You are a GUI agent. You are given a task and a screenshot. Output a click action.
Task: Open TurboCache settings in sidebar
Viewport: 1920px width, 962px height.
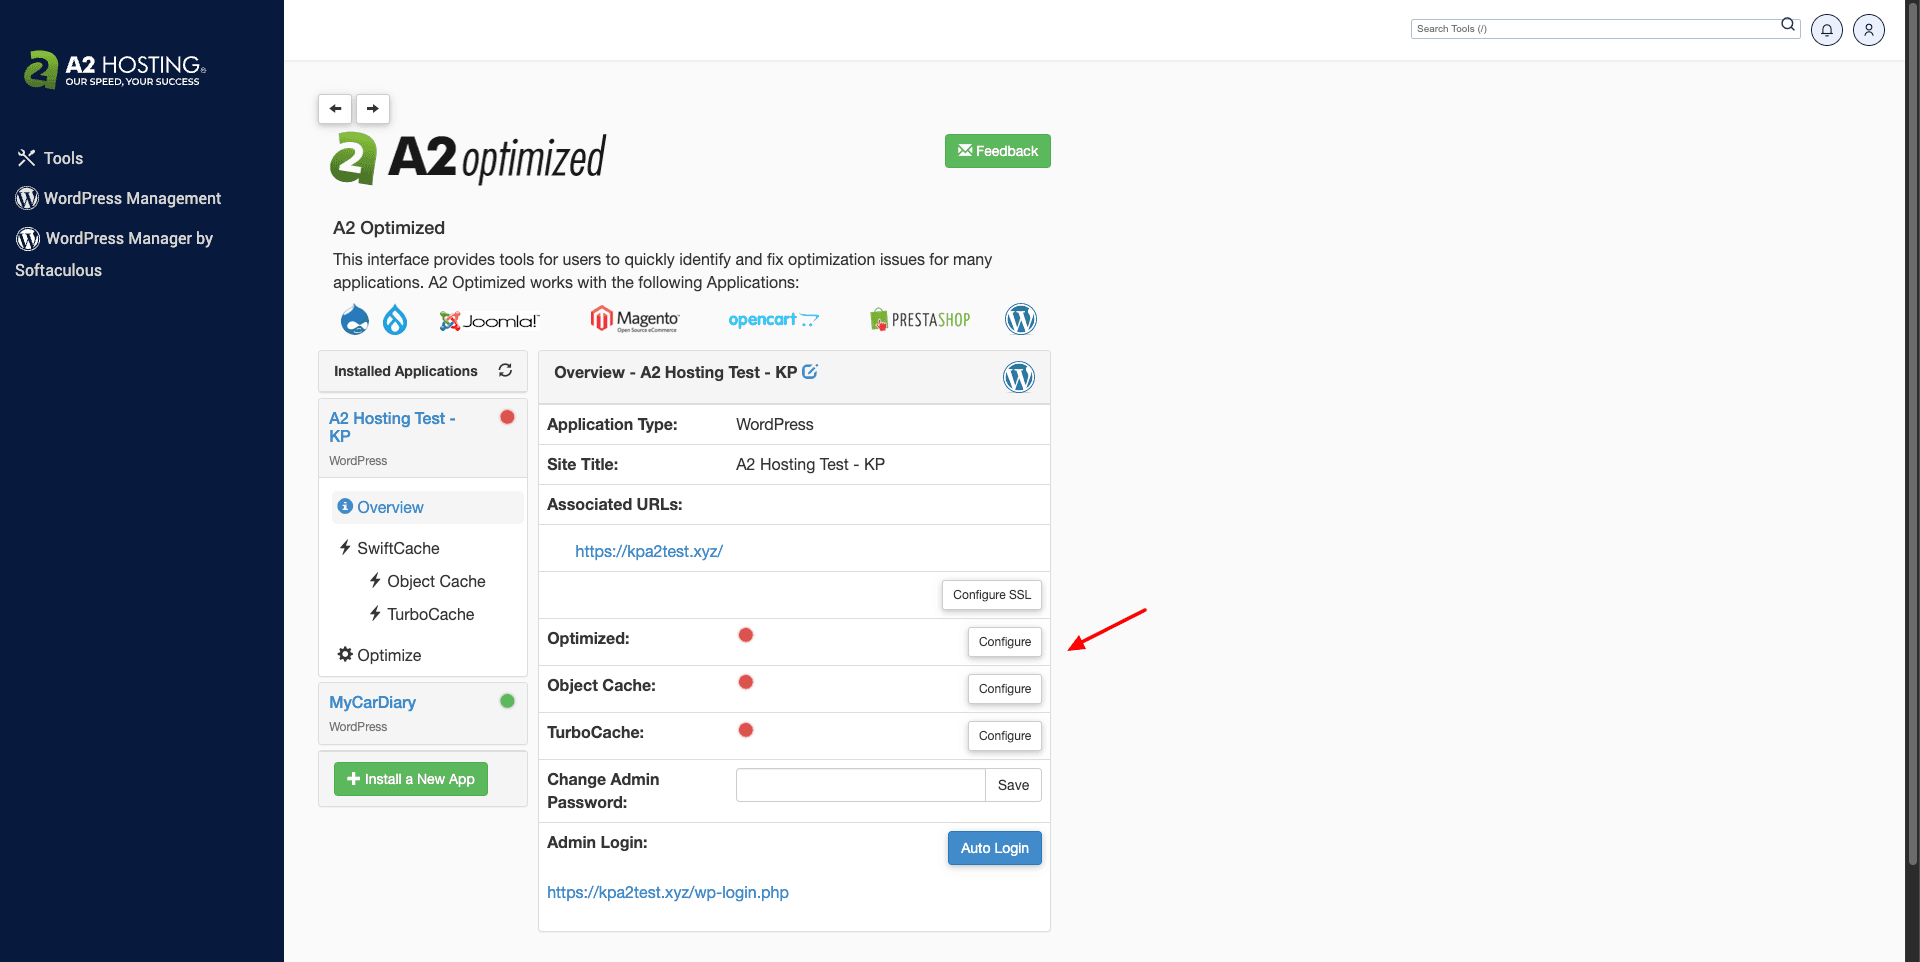[430, 614]
